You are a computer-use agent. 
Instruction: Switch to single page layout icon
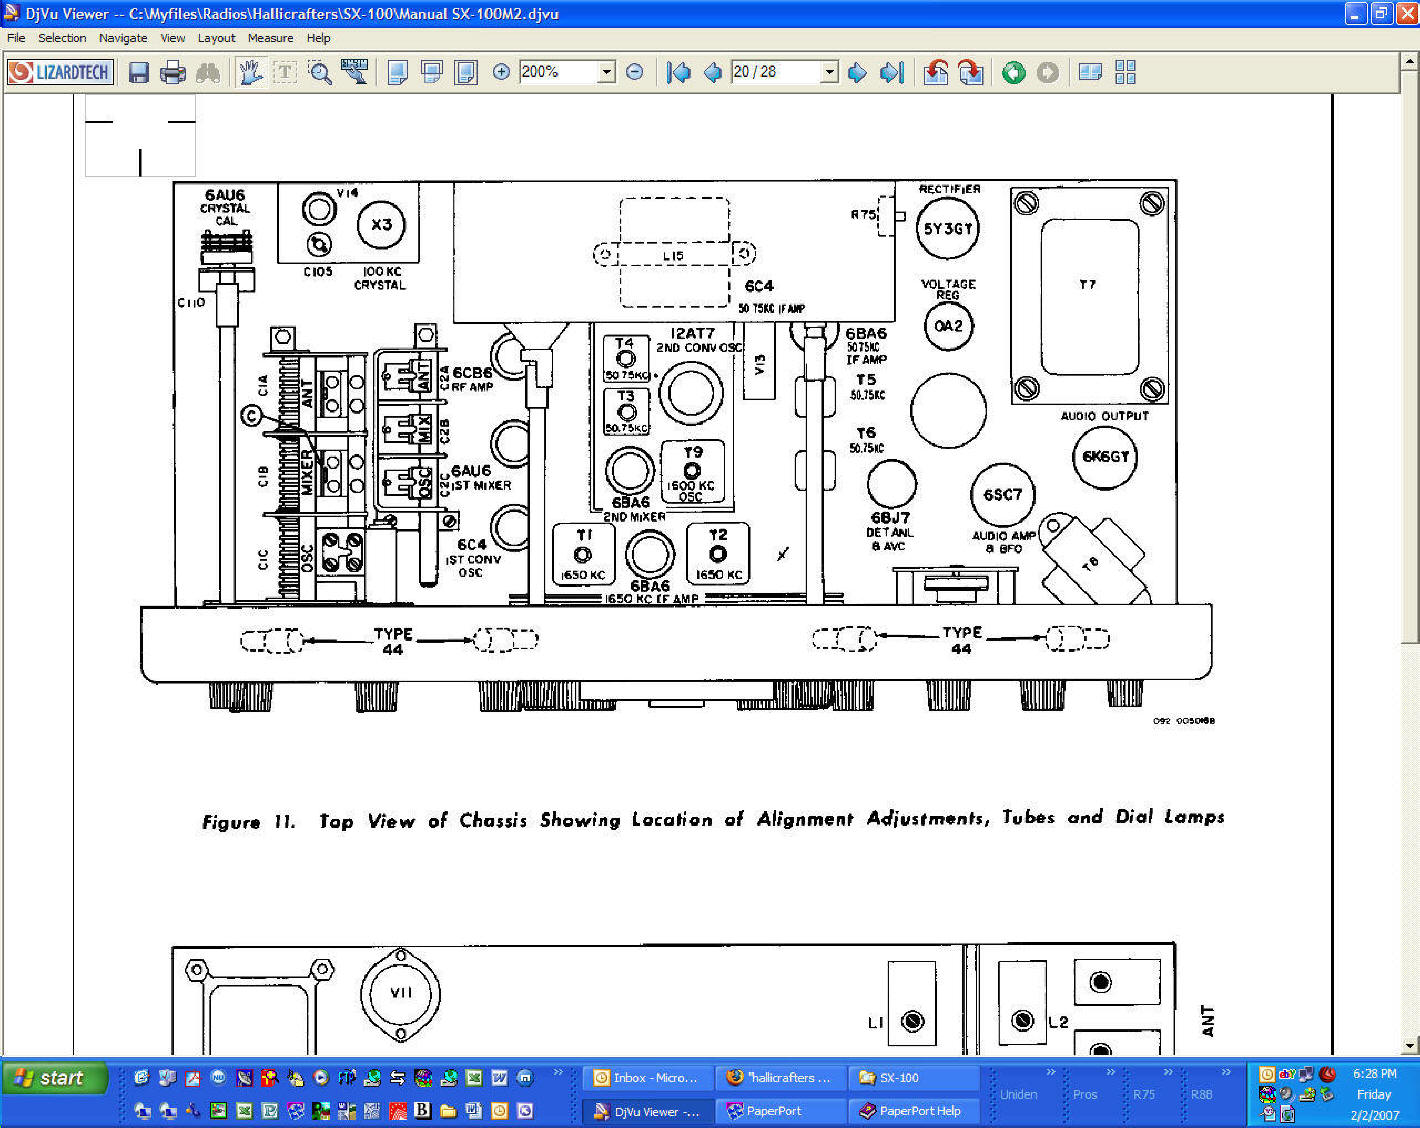[398, 72]
